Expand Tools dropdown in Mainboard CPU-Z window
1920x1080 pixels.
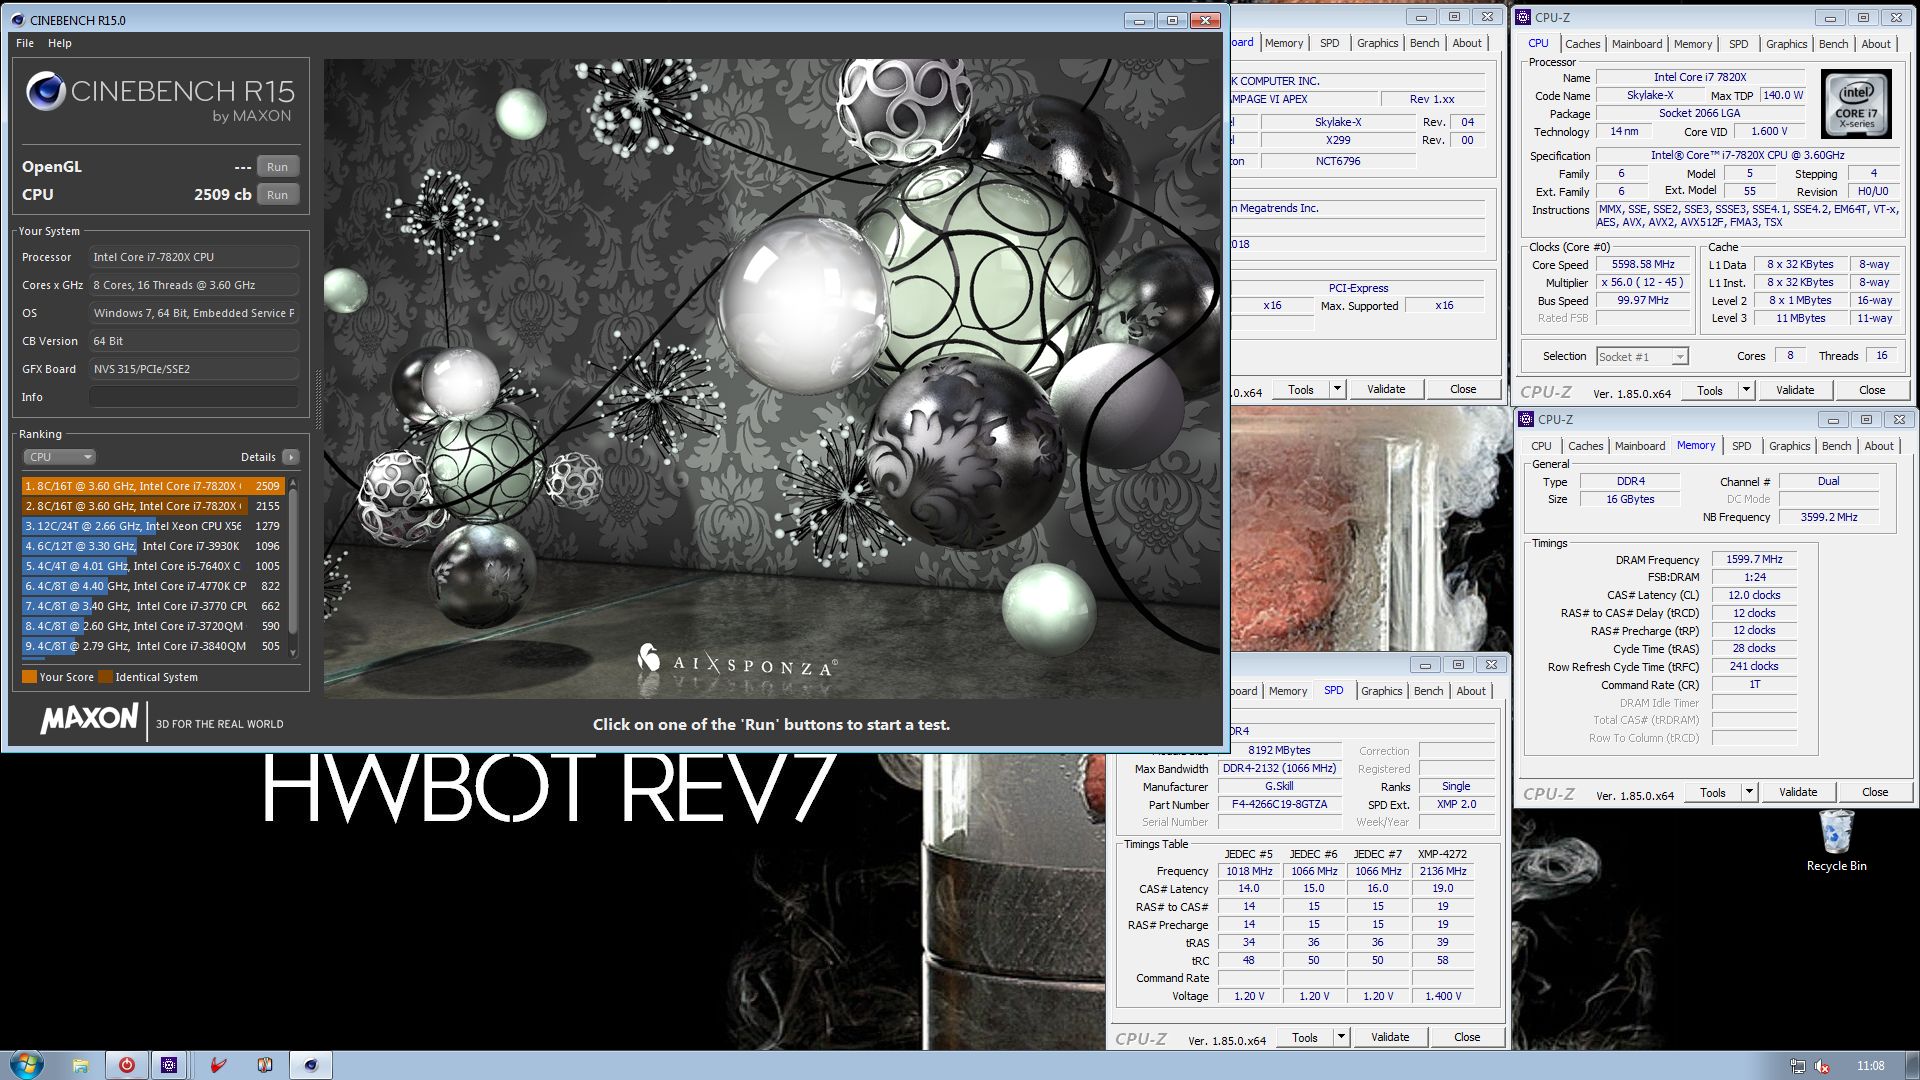point(1337,390)
